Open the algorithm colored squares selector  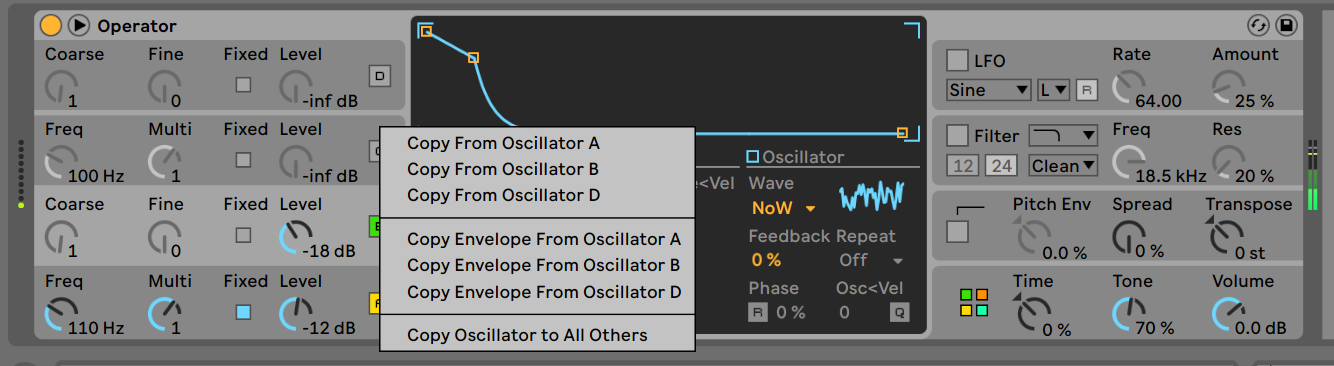point(973,303)
